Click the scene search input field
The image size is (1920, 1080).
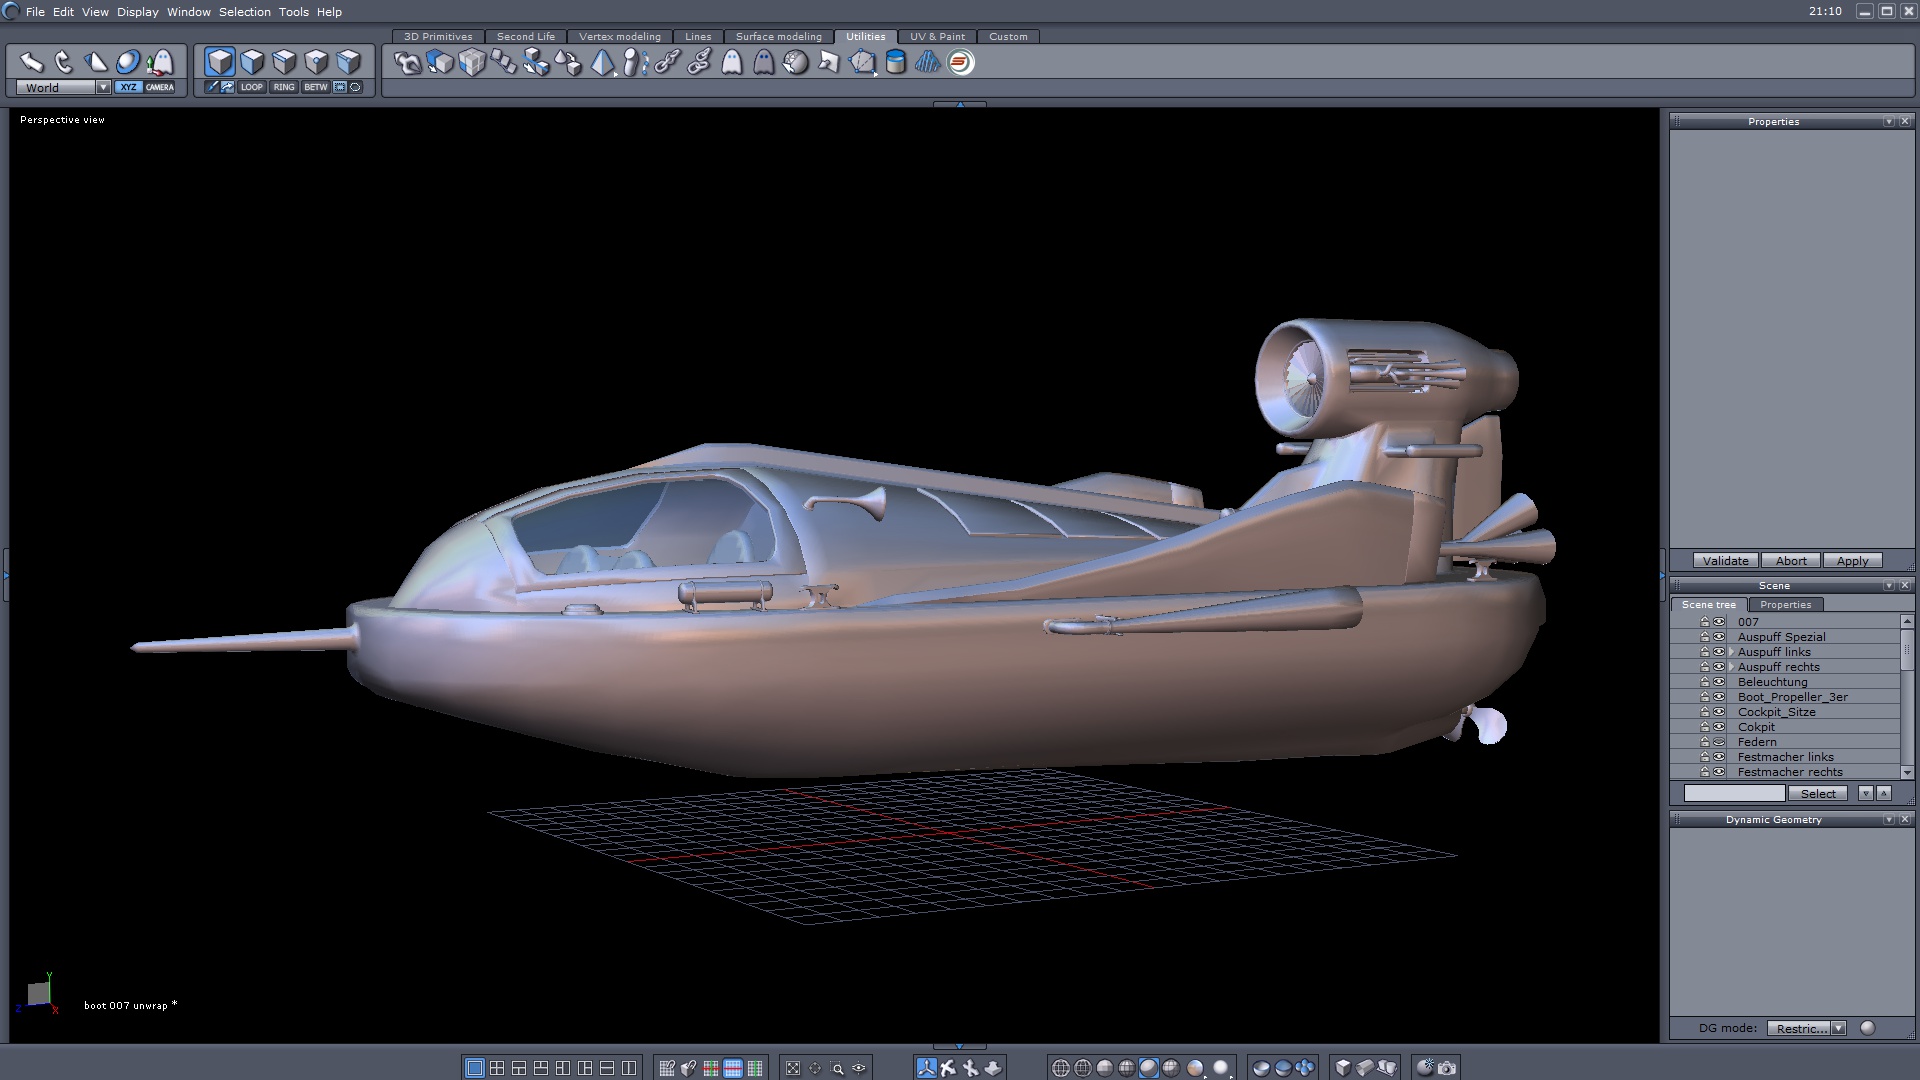(x=1734, y=793)
